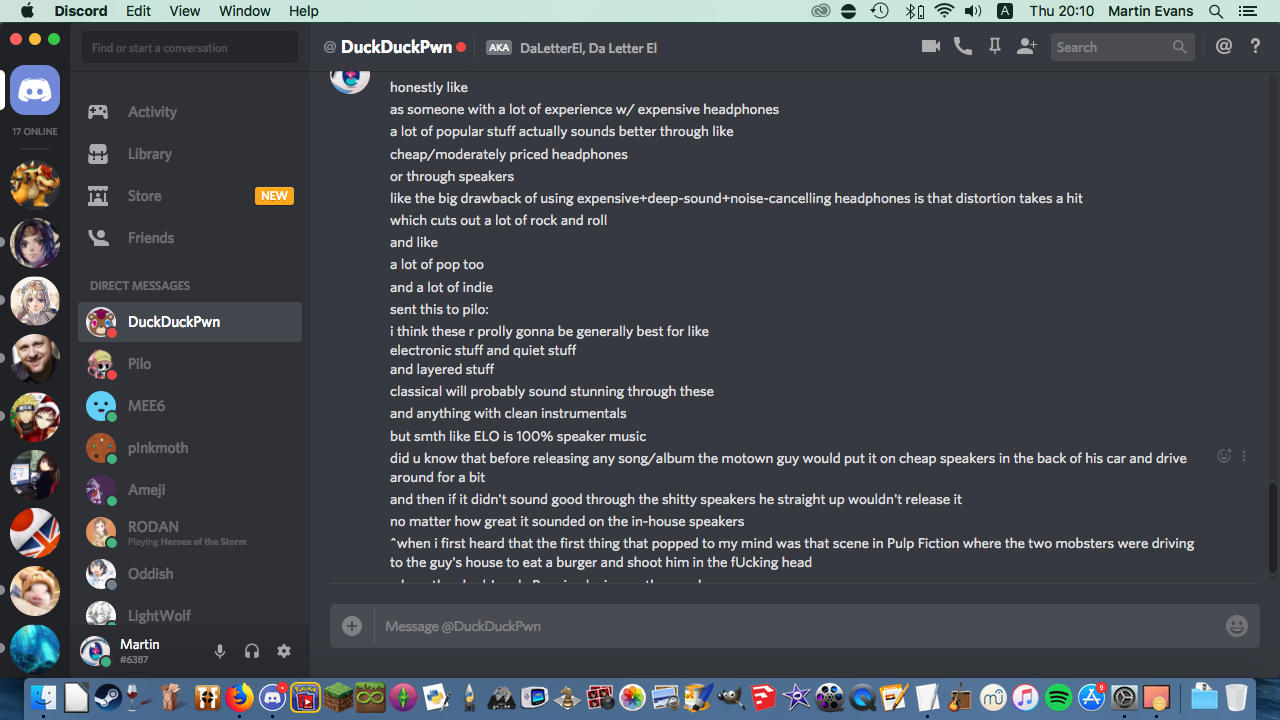The width and height of the screenshot is (1280, 720).
Task: Open more options on motown message
Action: coord(1244,456)
